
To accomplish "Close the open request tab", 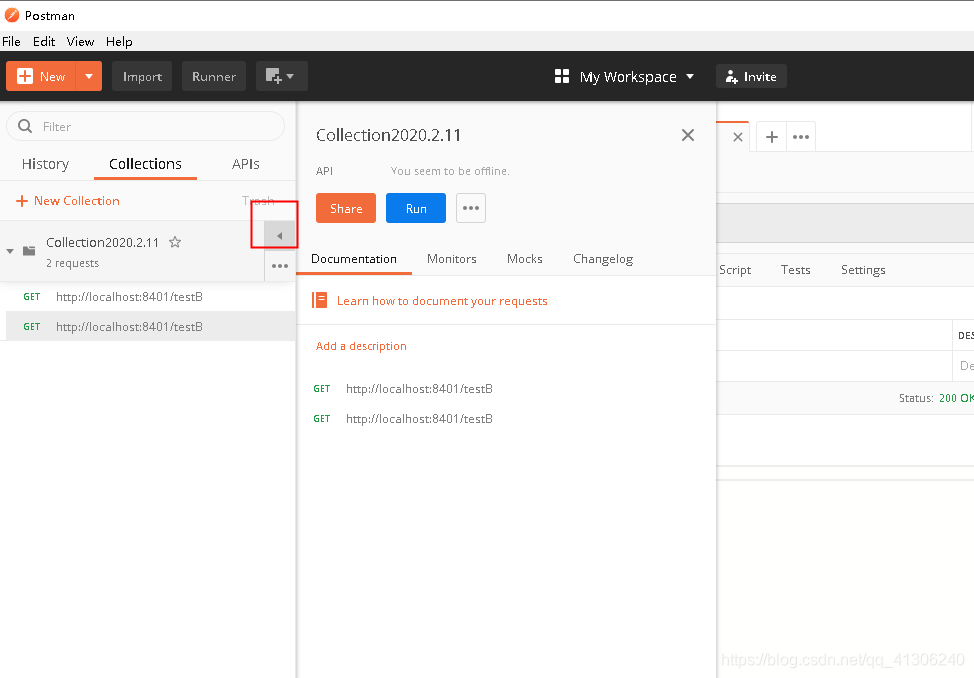I will click(738, 137).
